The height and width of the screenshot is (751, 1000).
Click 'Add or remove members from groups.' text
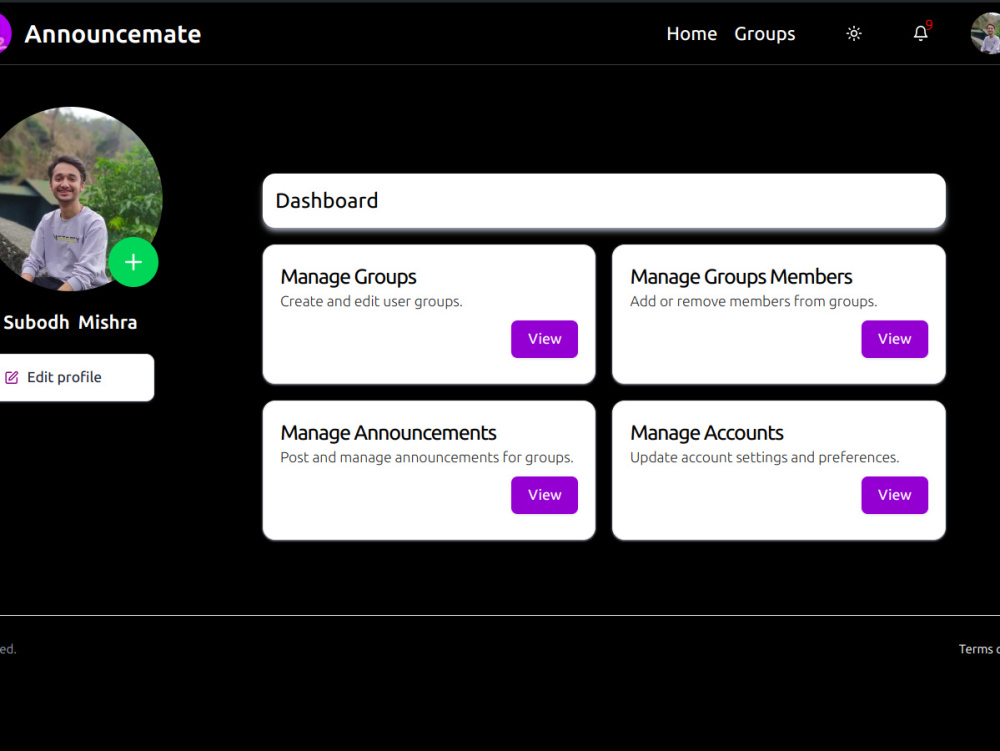click(753, 302)
